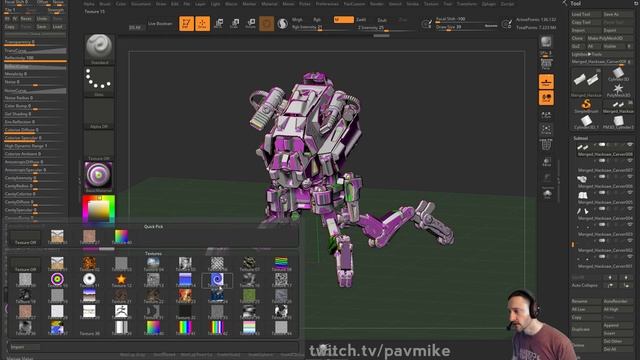Click the Local symmetry orange icon

[546, 98]
